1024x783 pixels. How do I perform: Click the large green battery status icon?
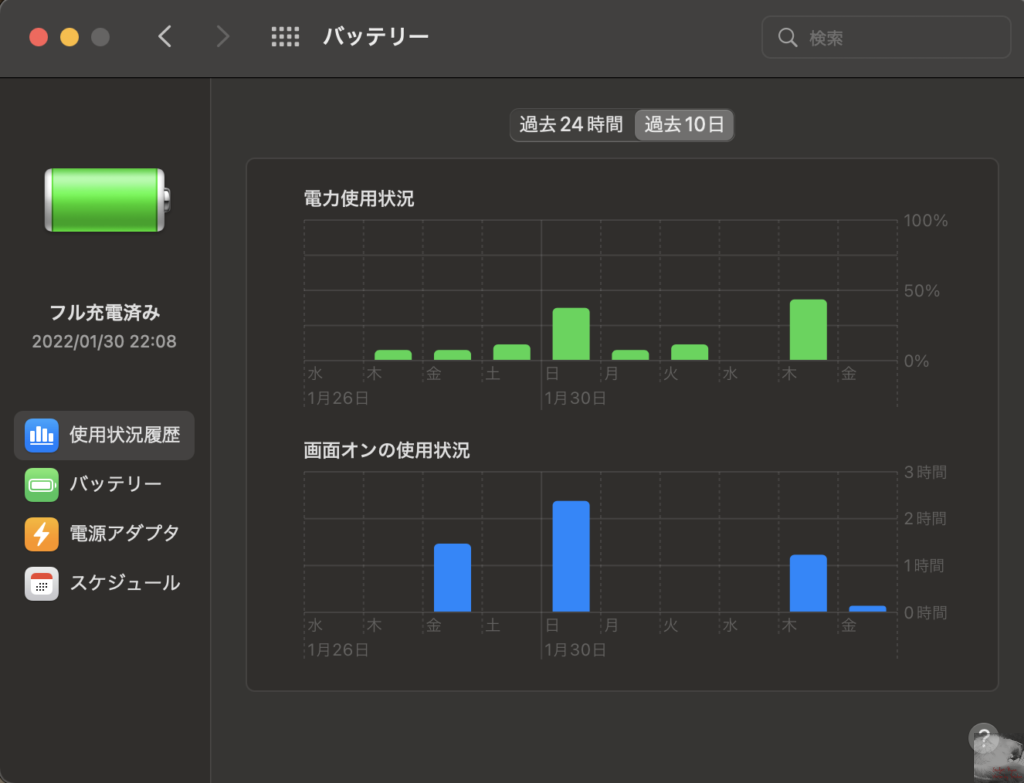pyautogui.click(x=104, y=198)
